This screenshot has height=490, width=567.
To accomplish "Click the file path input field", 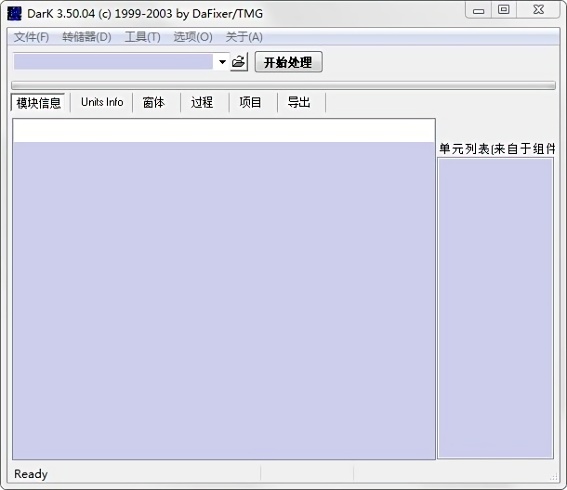I will pyautogui.click(x=113, y=62).
